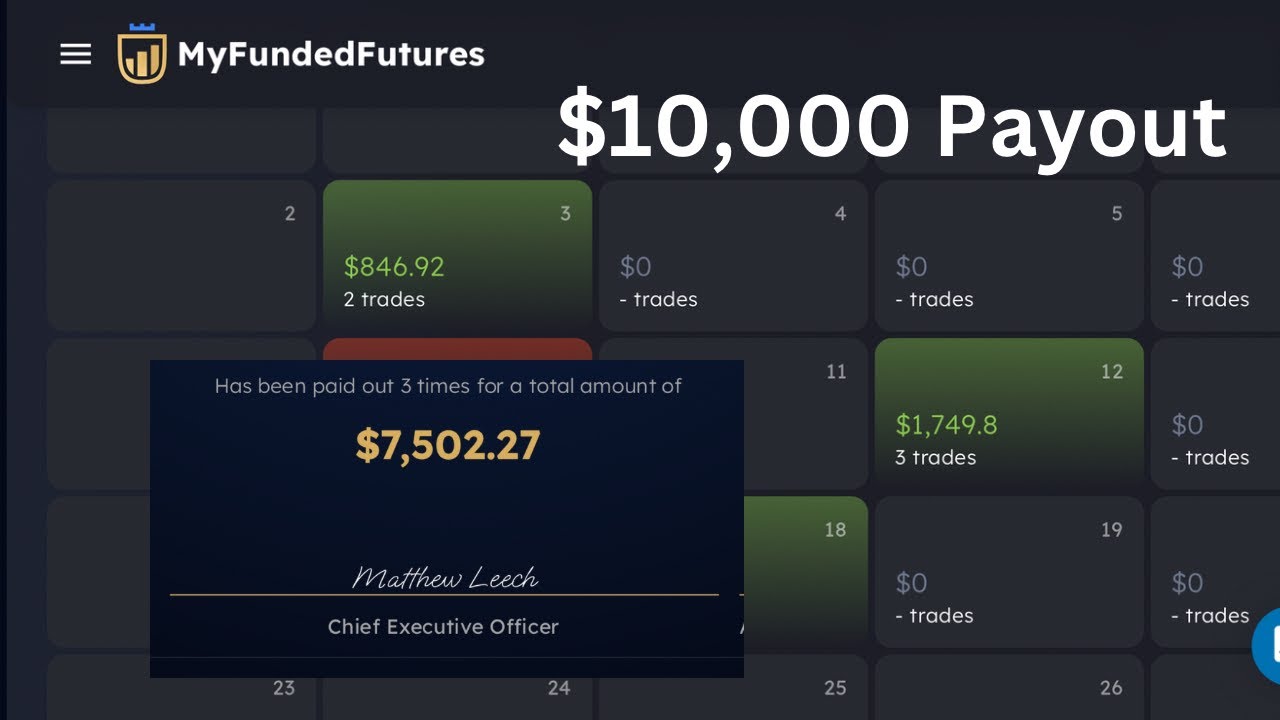
Task: Click calendar day 2 cell
Action: (181, 255)
